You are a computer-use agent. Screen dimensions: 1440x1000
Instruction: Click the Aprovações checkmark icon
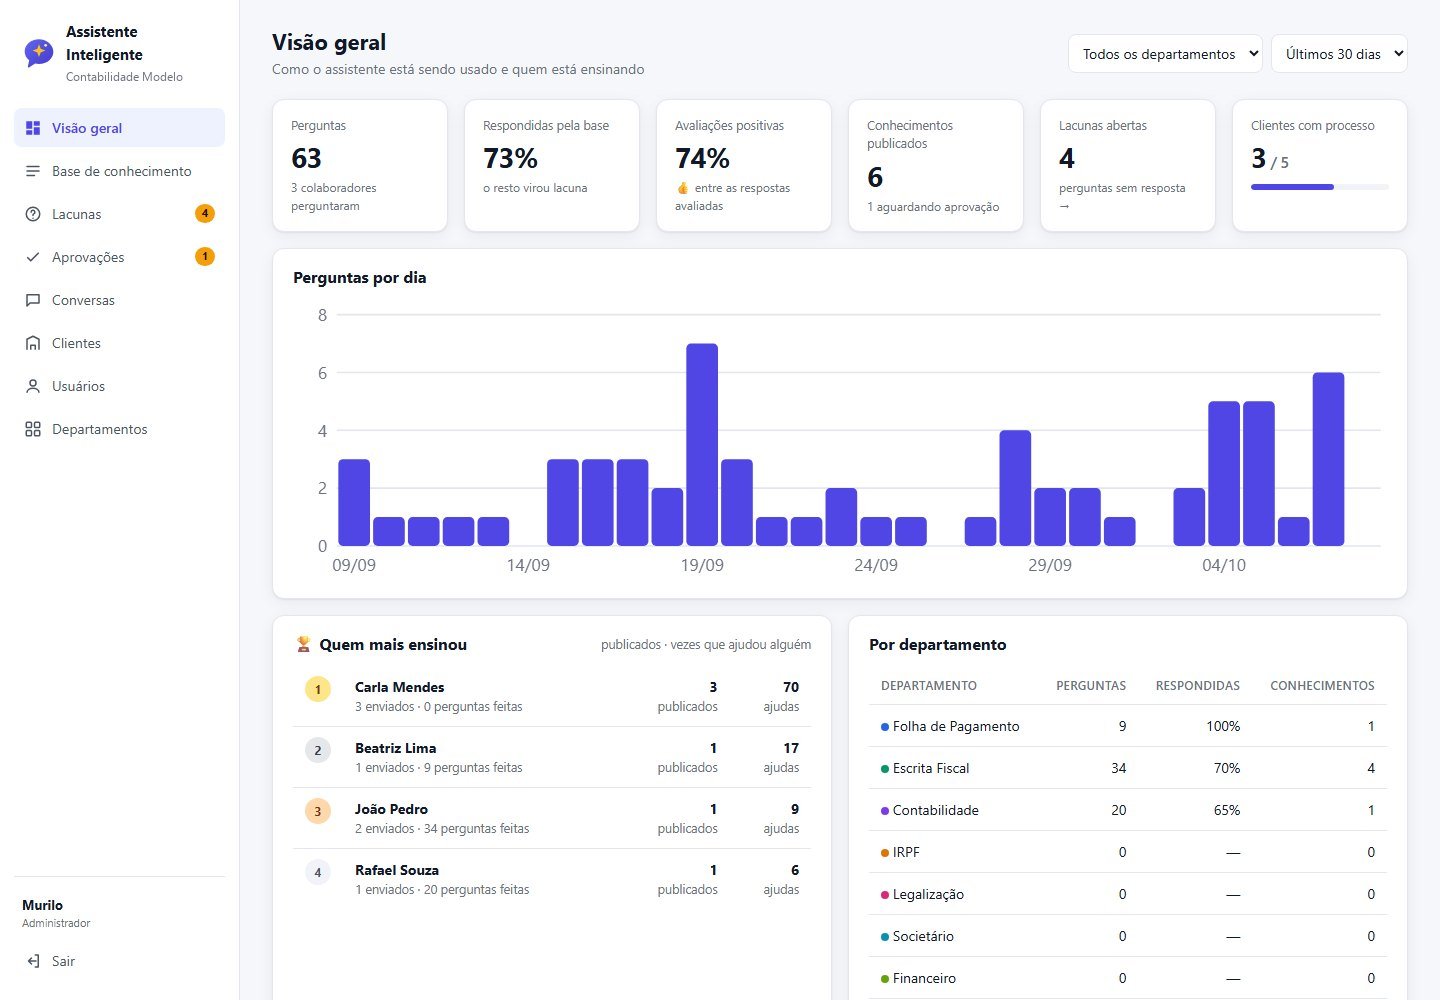coord(33,257)
